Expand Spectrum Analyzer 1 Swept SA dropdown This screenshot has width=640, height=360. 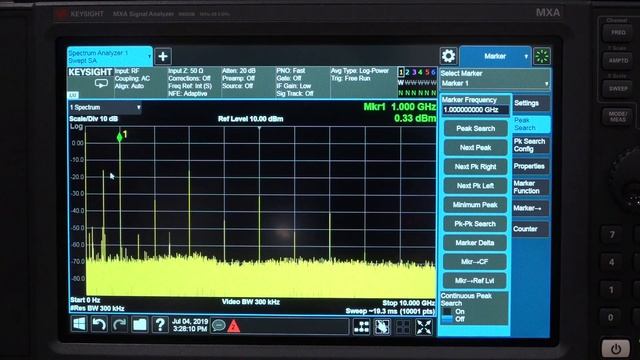[x=110, y=56]
